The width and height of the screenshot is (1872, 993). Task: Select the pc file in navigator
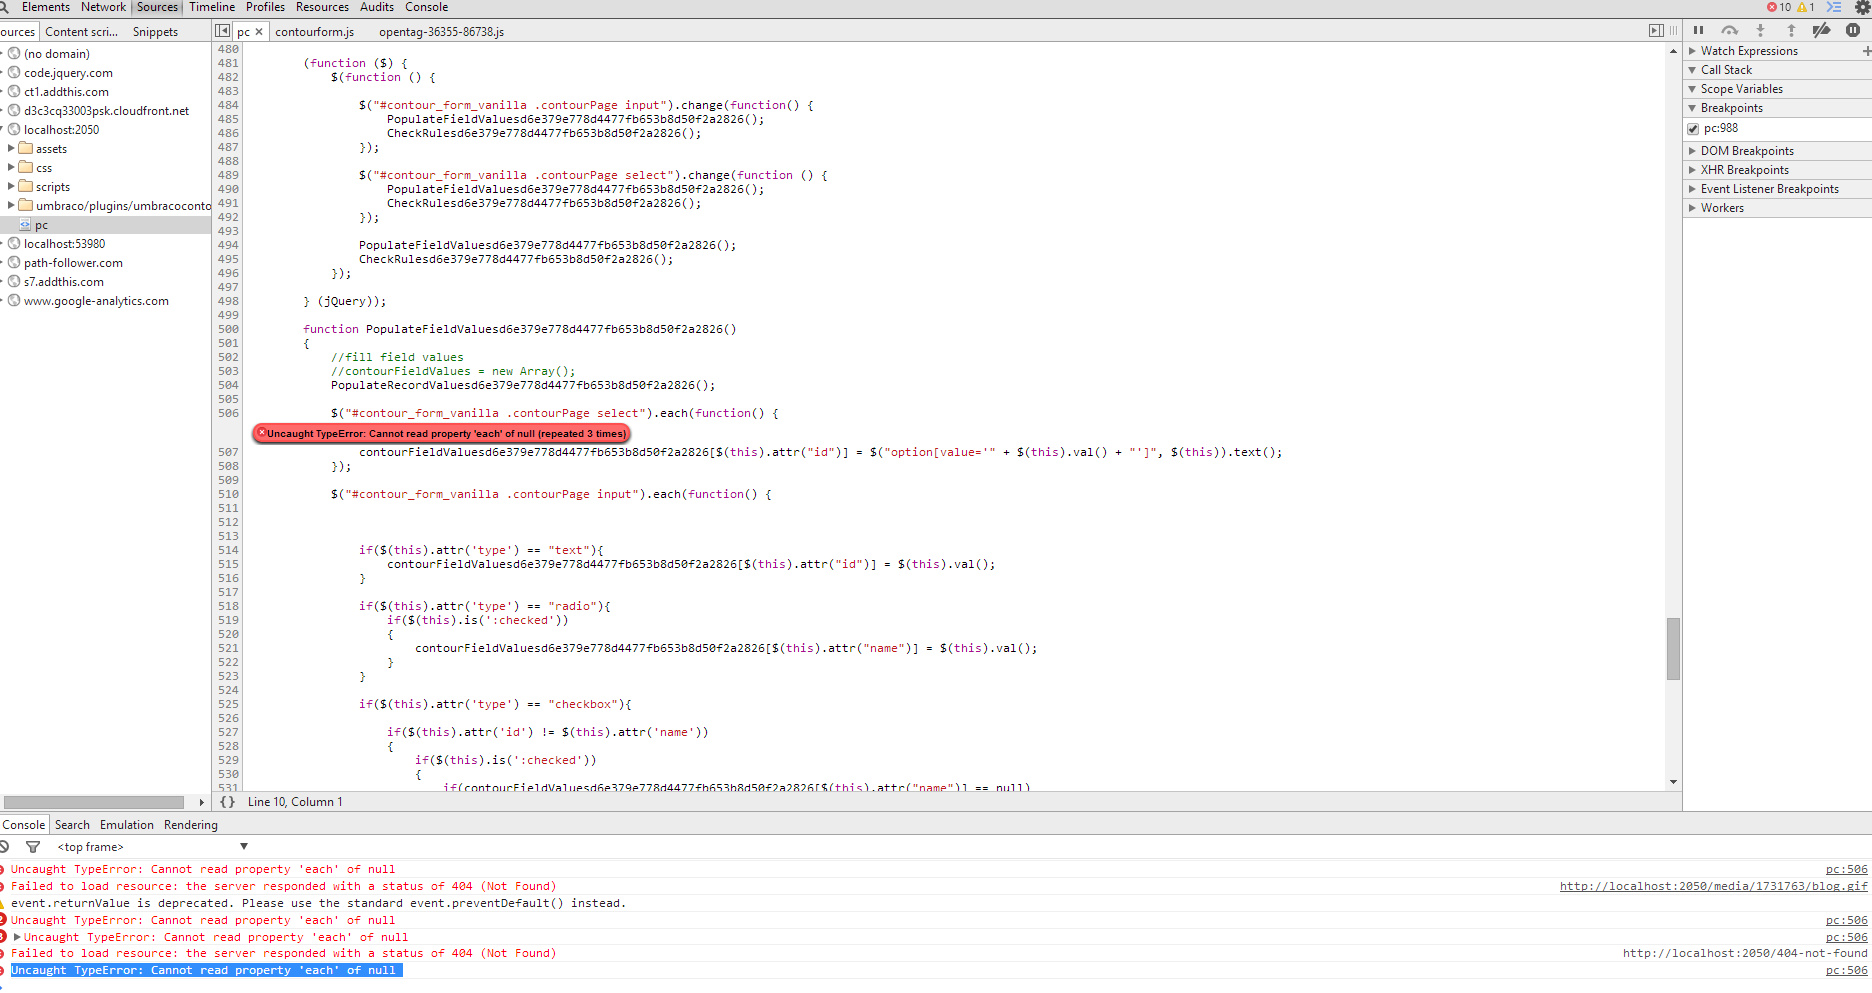point(105,225)
